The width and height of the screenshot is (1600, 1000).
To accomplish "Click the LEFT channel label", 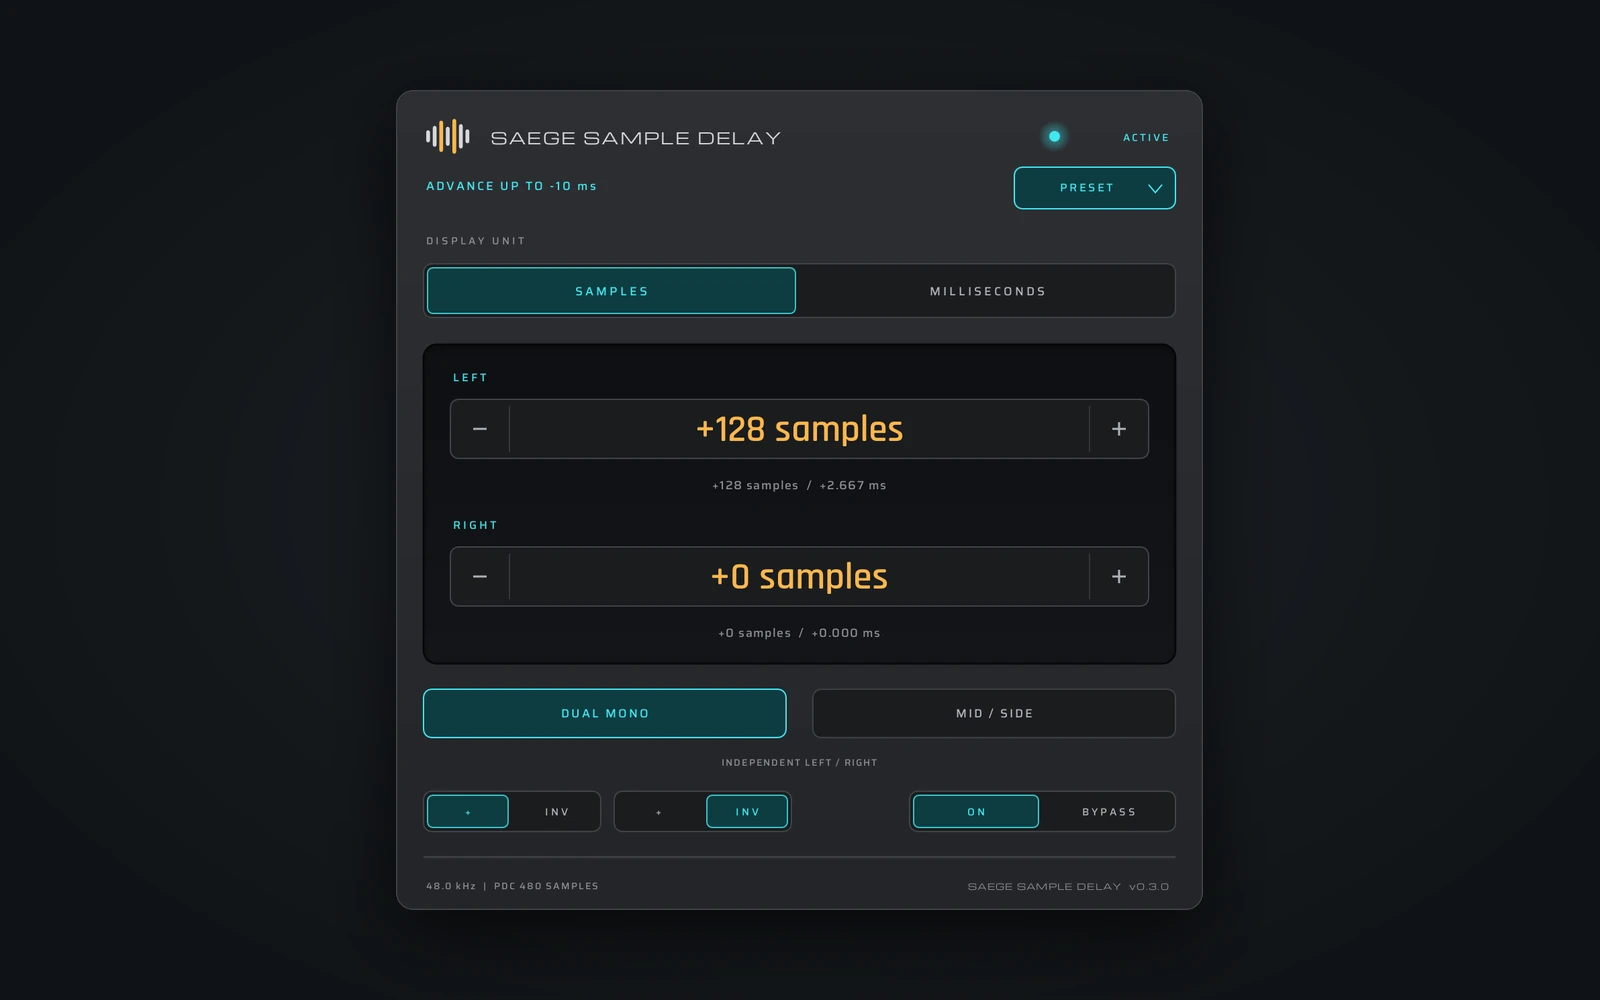I will tap(470, 378).
